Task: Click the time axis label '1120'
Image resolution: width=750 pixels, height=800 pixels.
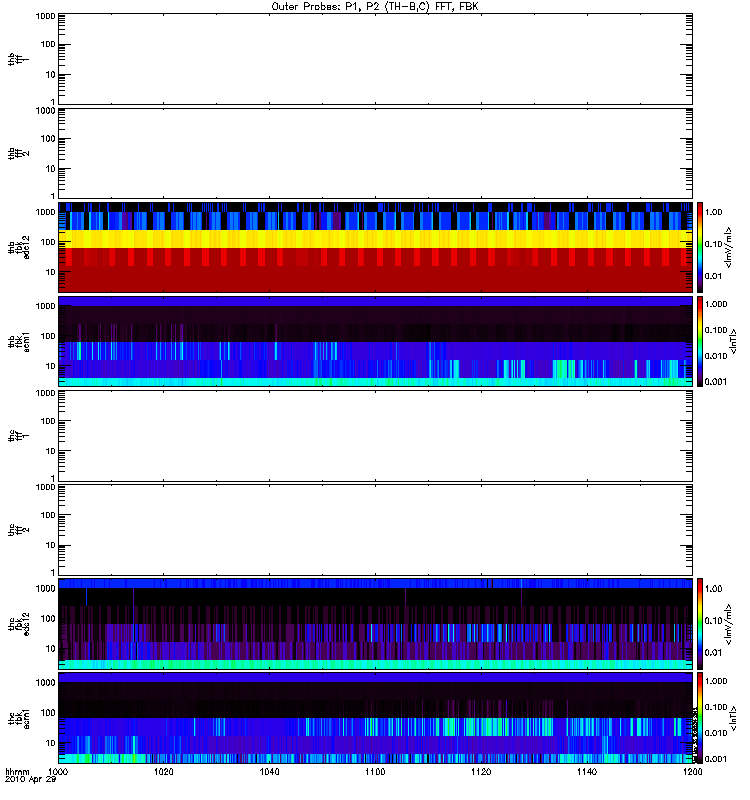Action: [x=481, y=772]
